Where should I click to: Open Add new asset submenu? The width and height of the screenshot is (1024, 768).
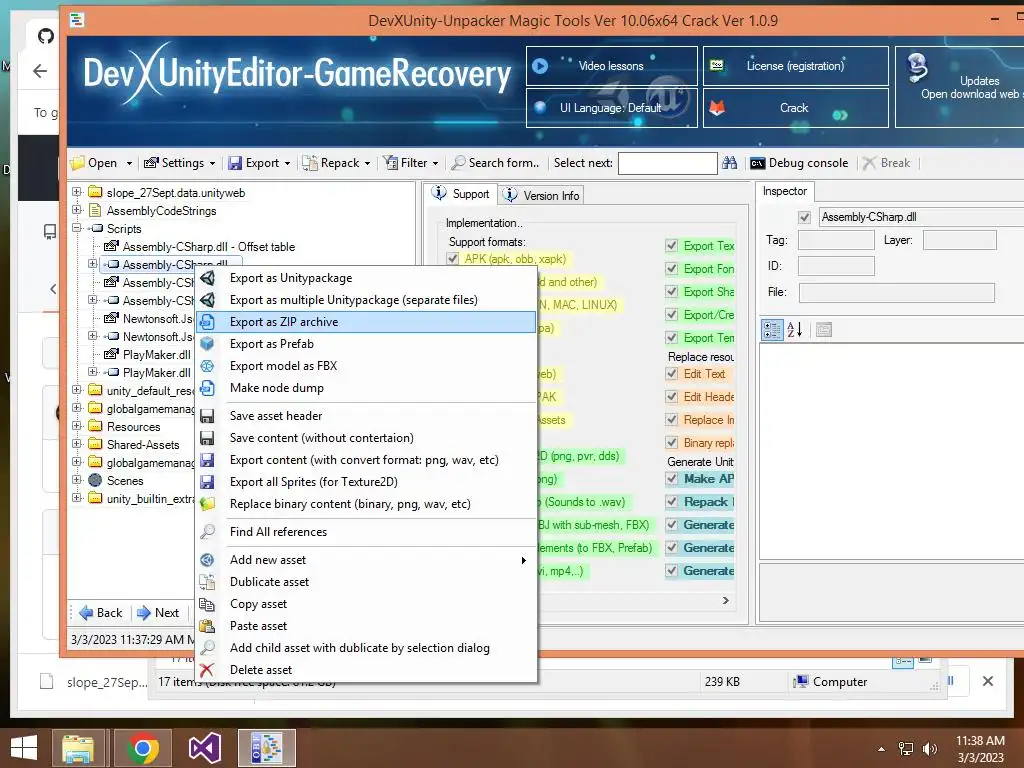(366, 560)
